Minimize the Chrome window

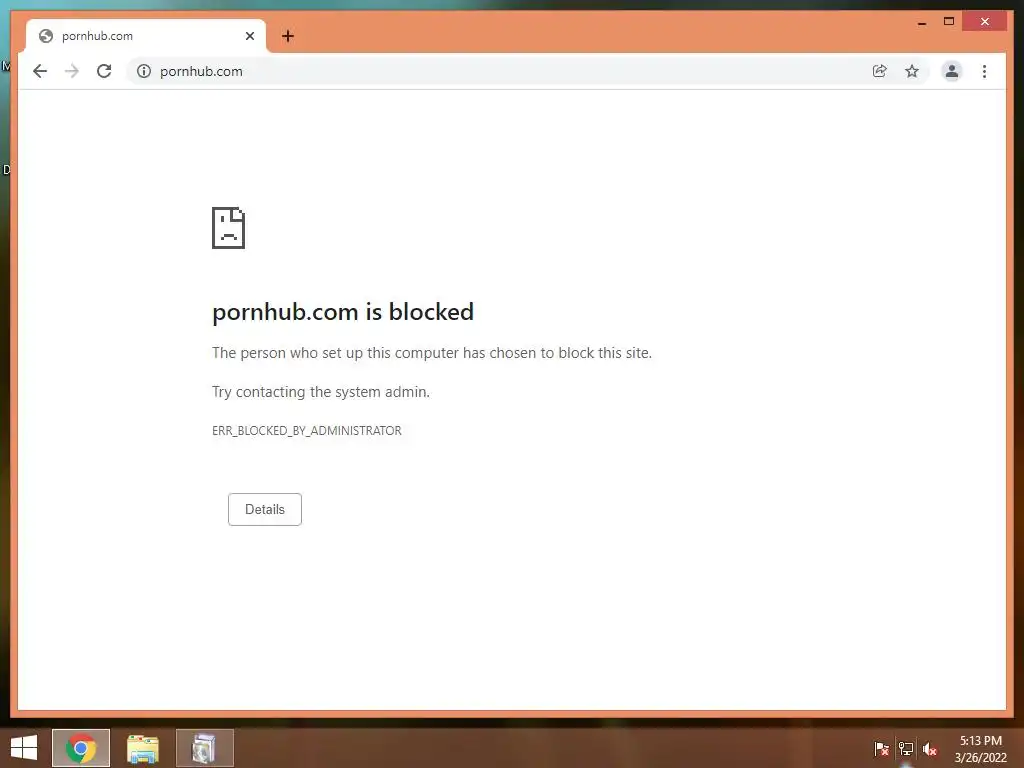tap(922, 22)
